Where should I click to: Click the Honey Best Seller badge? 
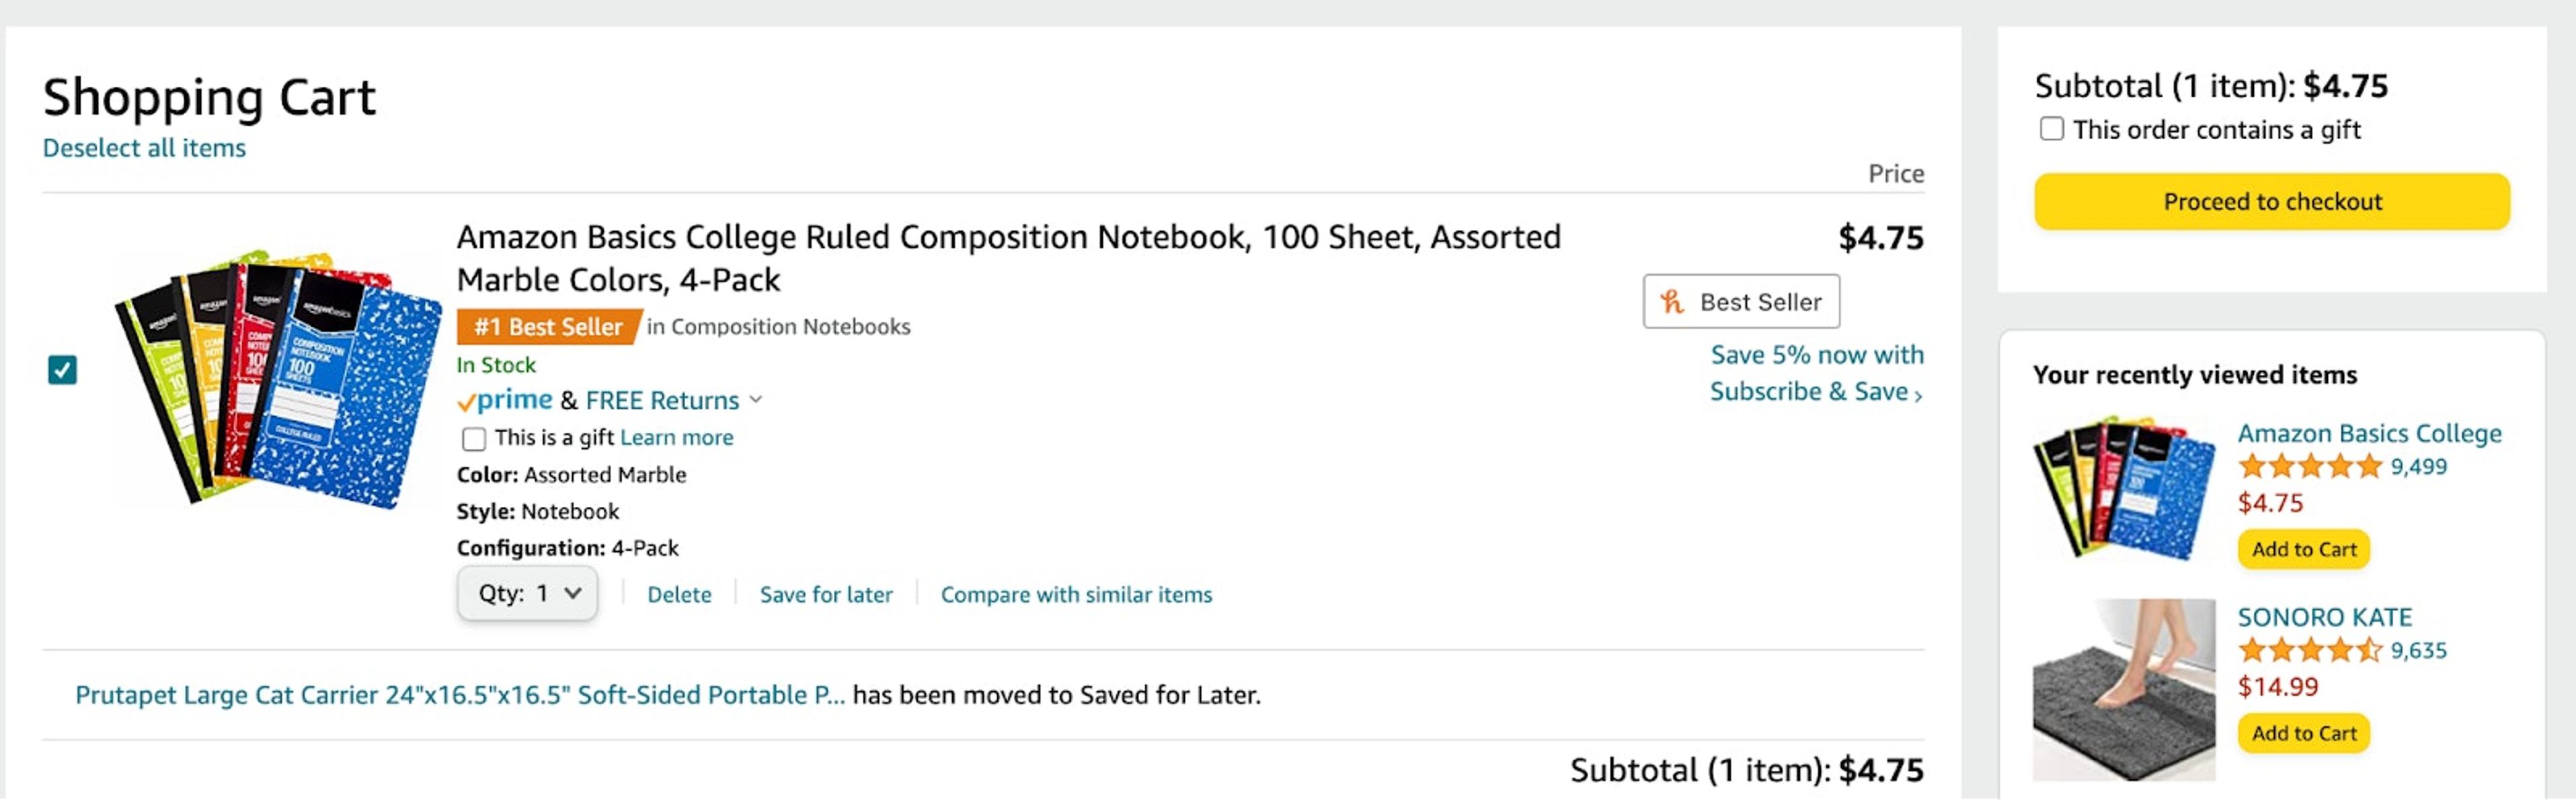click(1740, 301)
